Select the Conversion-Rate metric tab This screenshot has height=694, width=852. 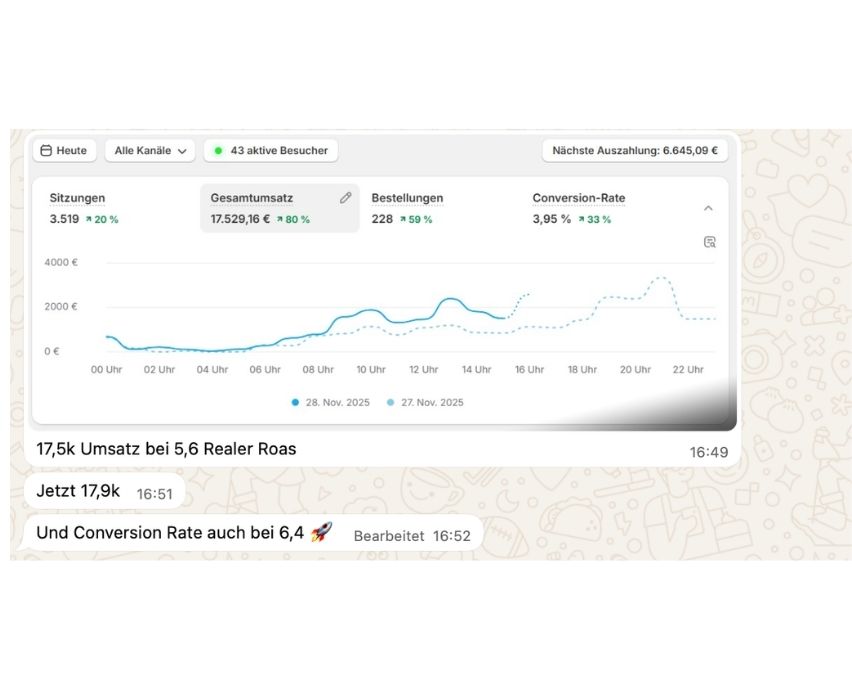(600, 209)
